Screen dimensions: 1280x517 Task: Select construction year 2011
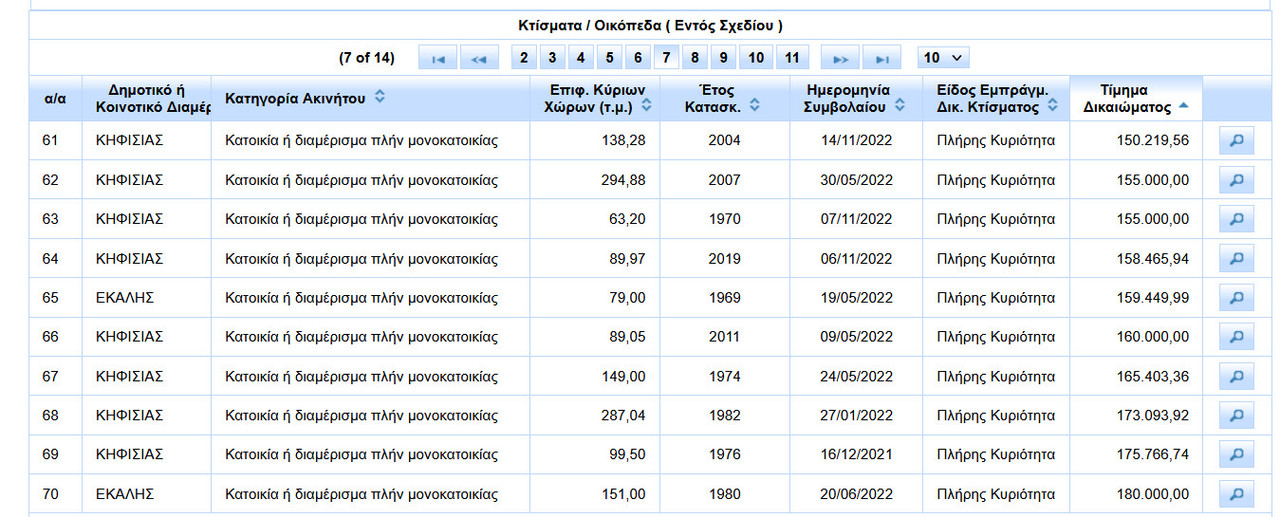pyautogui.click(x=724, y=337)
